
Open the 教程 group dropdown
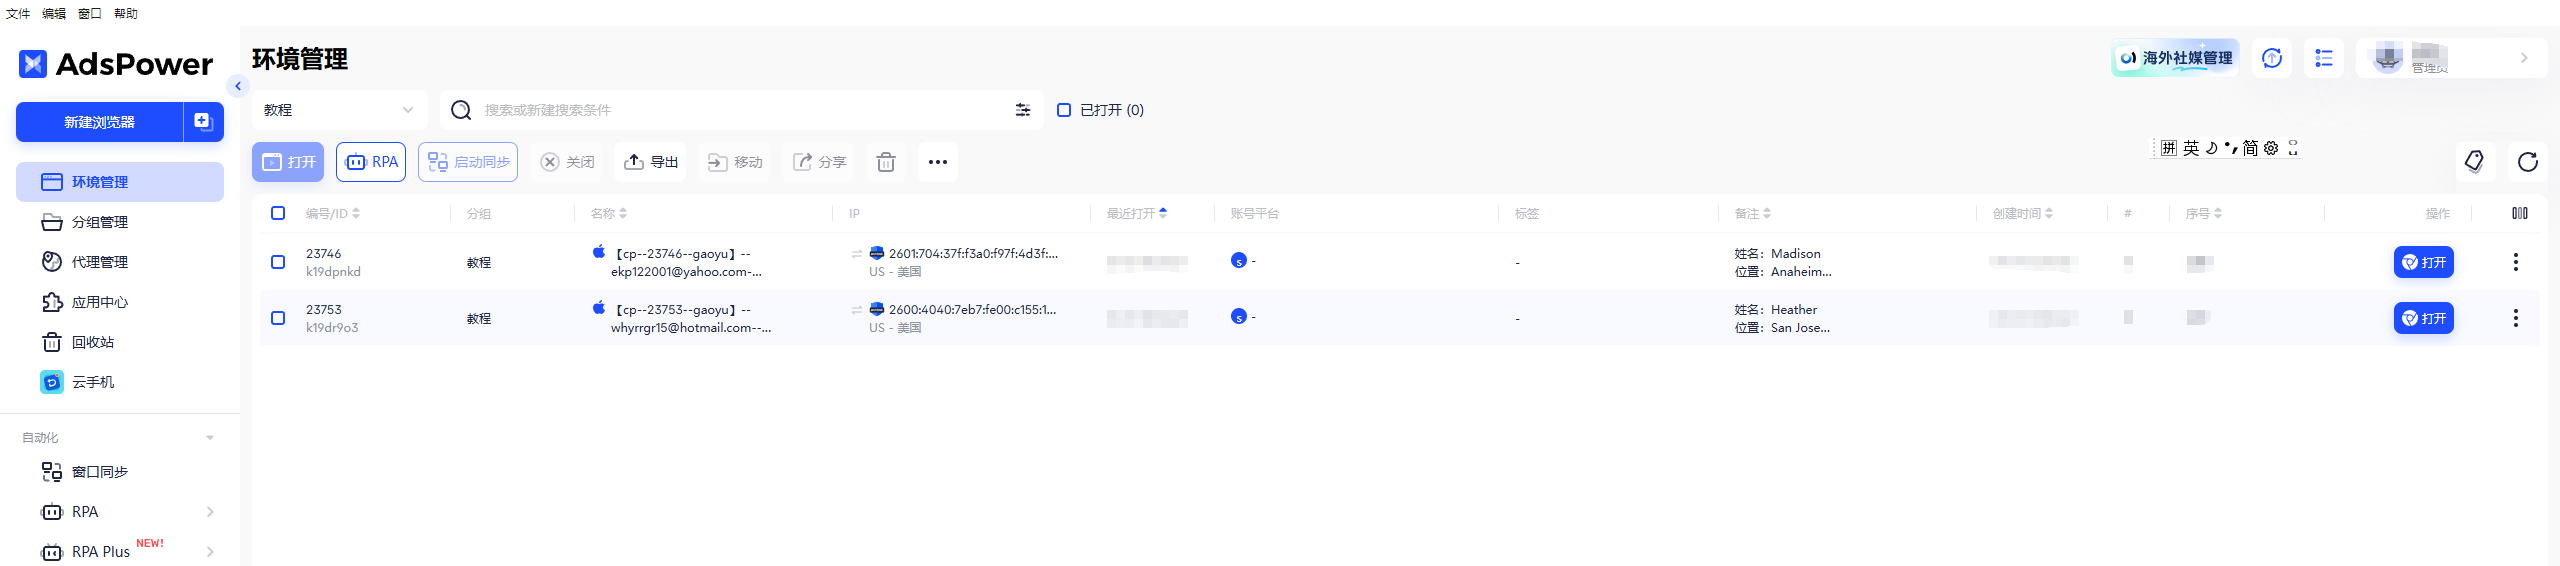point(338,110)
